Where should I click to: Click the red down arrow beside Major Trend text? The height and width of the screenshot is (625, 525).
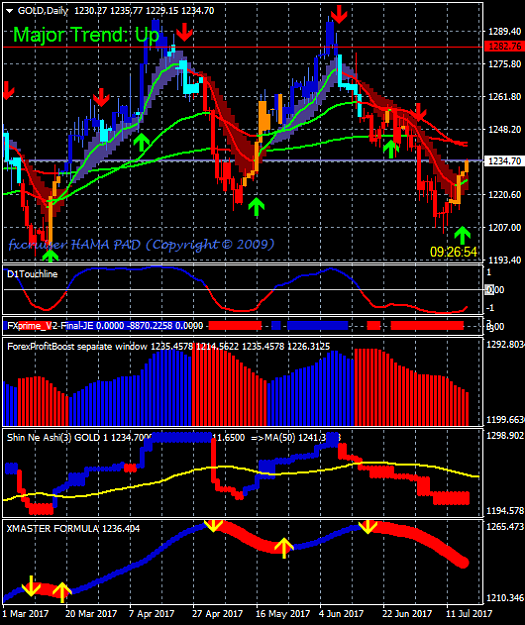[184, 32]
